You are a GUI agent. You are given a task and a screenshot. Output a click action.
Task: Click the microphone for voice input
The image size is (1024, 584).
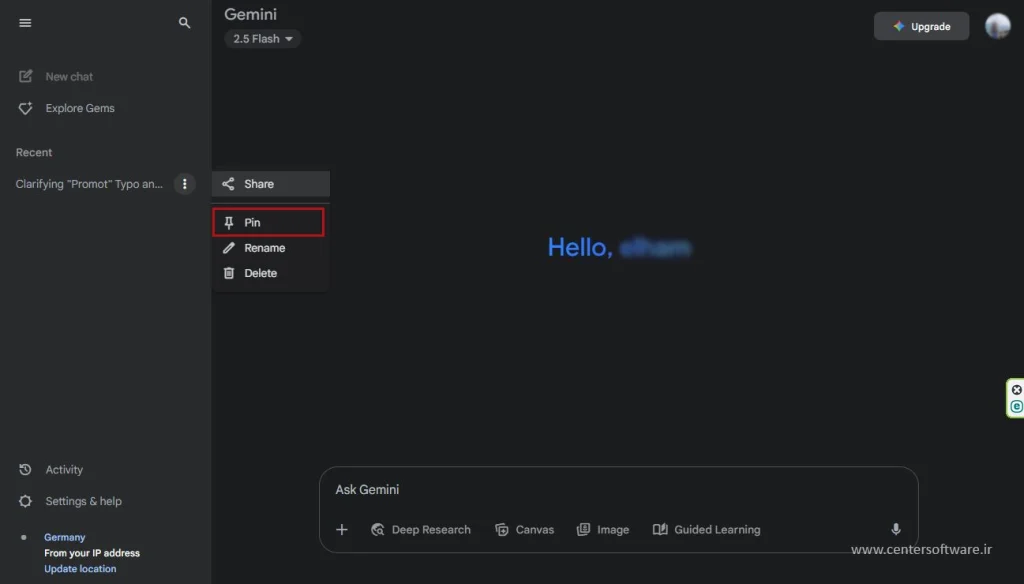895,529
